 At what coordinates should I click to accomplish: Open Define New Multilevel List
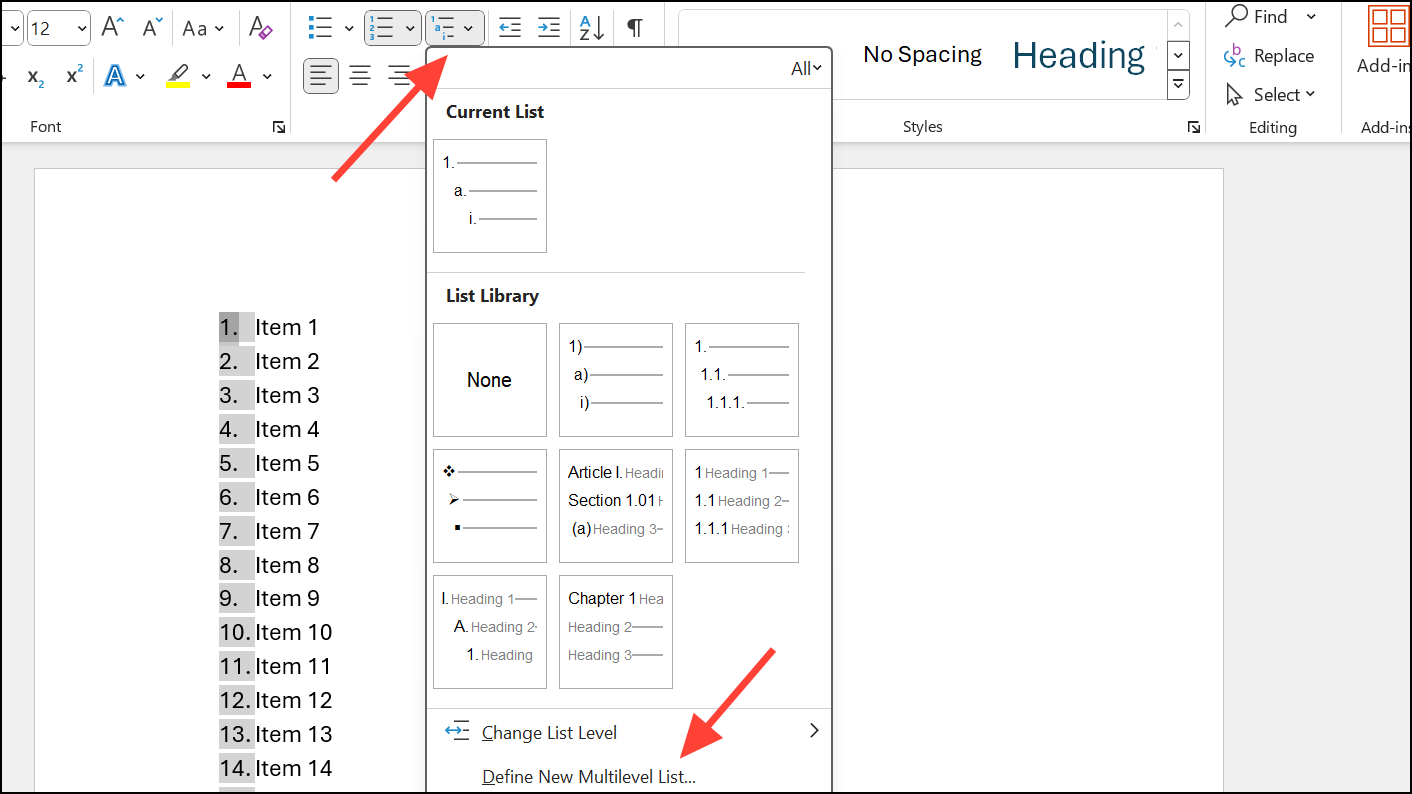[588, 777]
